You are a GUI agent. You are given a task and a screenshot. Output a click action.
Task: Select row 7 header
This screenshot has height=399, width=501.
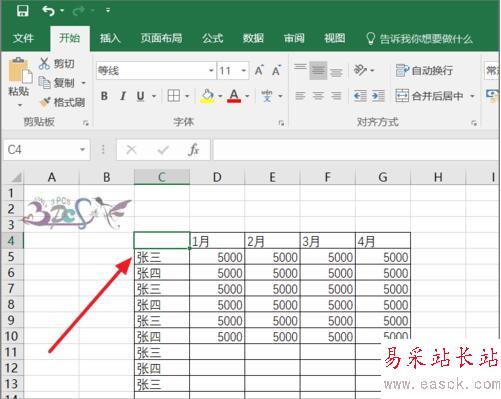coord(11,288)
